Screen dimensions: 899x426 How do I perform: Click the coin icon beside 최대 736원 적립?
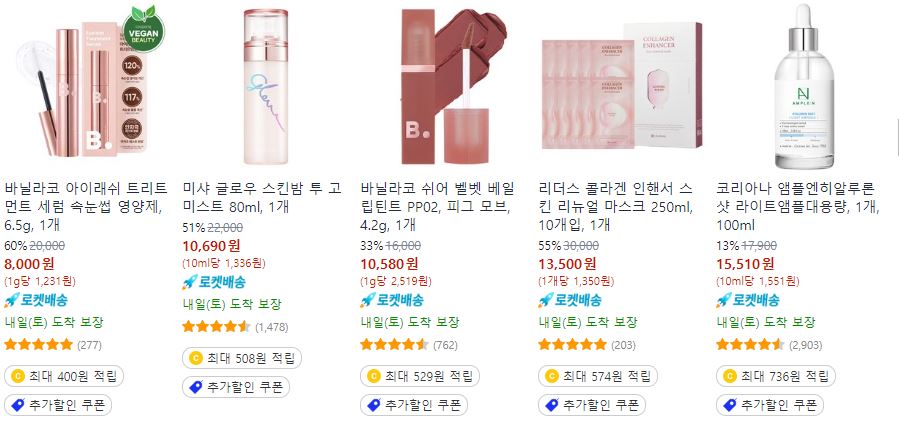tap(730, 377)
